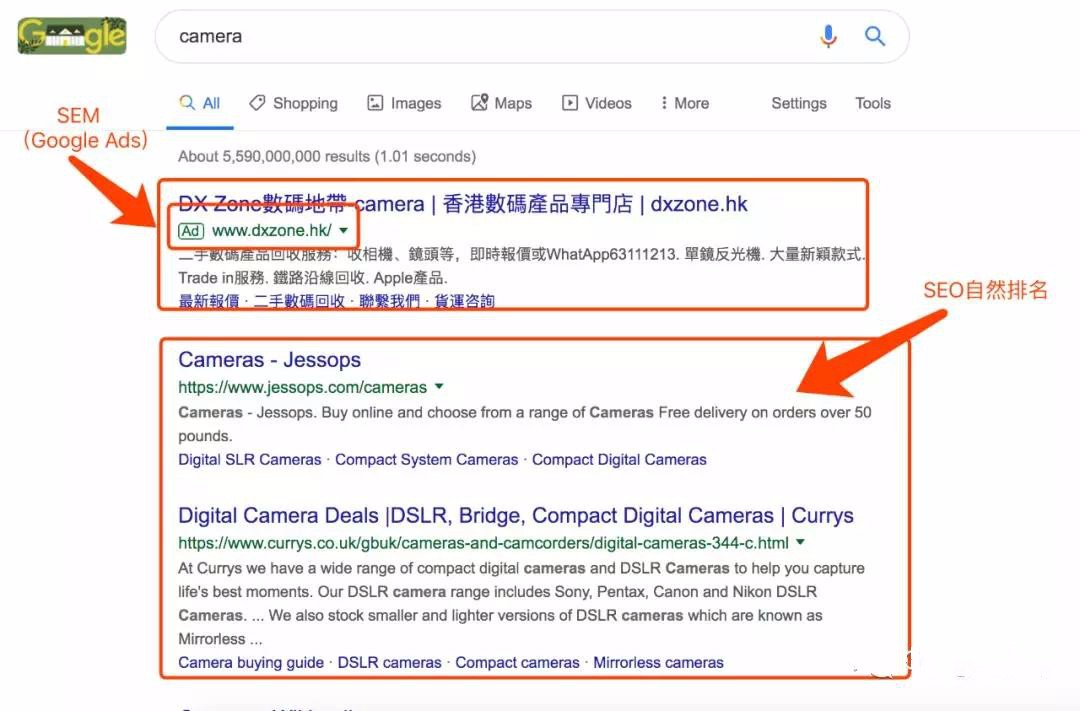Expand dropdown arrow beside currys.co.uk URL
This screenshot has width=1080, height=711.
point(800,542)
